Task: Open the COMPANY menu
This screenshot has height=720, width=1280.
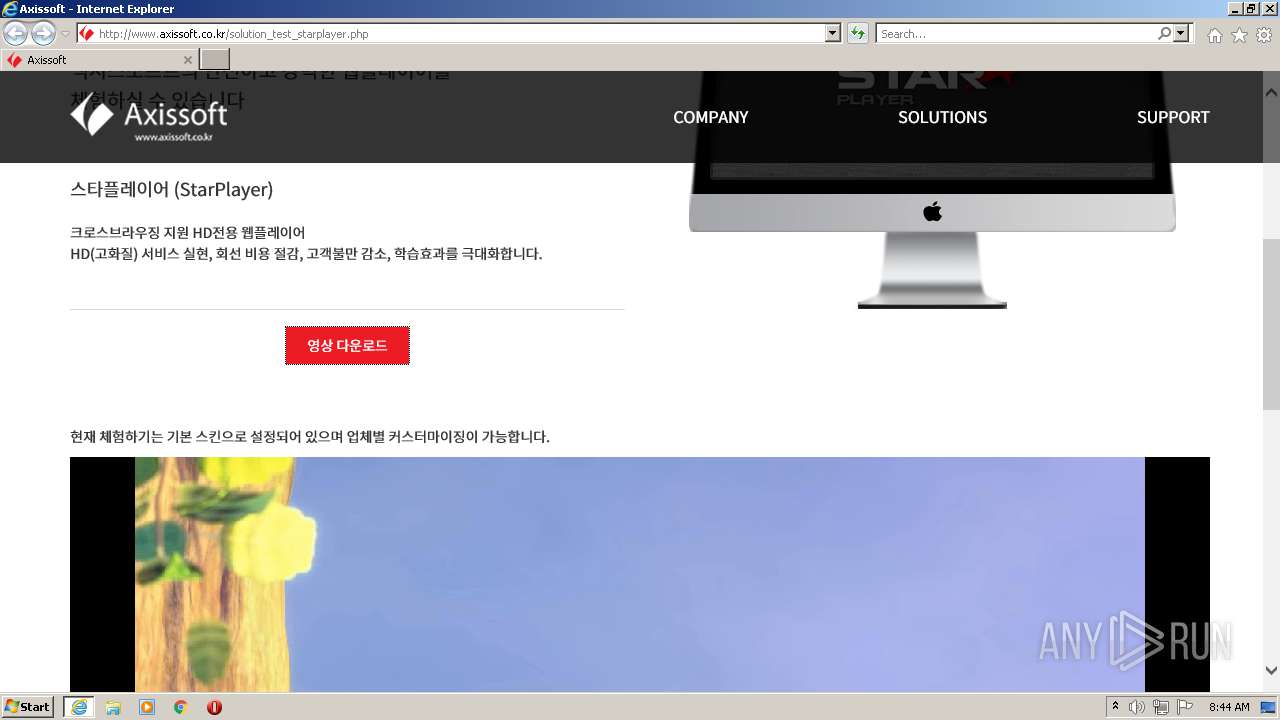Action: click(710, 117)
